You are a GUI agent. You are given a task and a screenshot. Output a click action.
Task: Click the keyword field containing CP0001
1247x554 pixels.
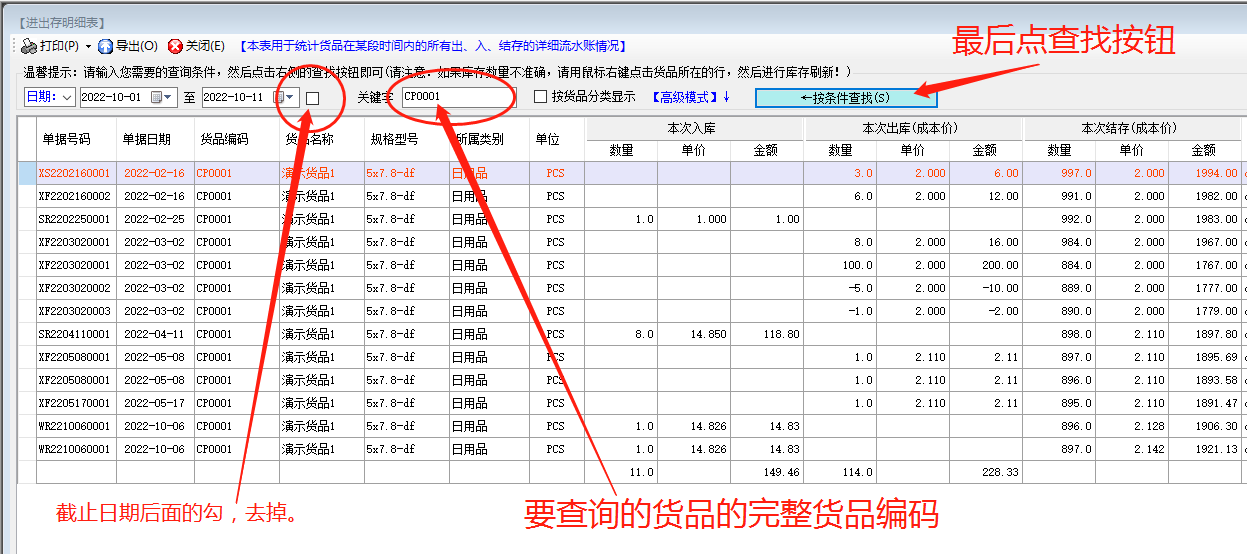pyautogui.click(x=455, y=97)
